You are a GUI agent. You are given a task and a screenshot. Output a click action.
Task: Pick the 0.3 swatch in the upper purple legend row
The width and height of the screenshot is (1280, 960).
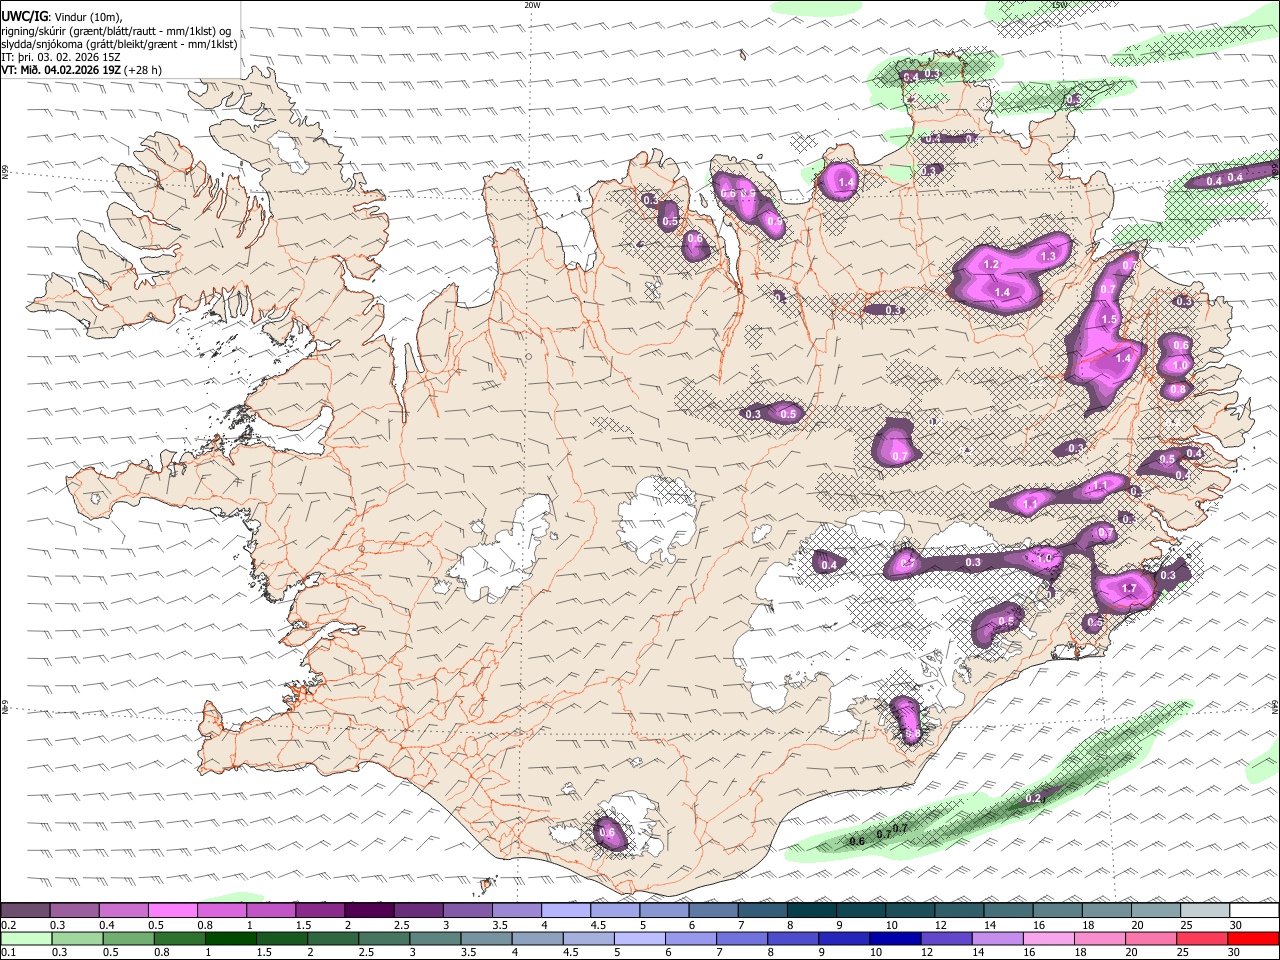coord(74,911)
